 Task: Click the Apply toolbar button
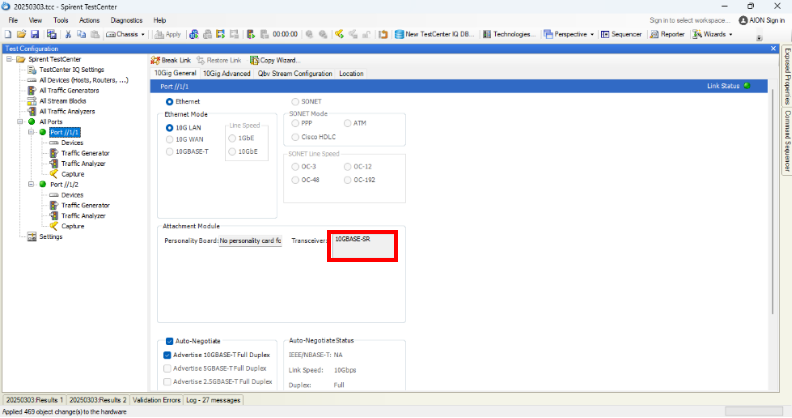[x=168, y=34]
